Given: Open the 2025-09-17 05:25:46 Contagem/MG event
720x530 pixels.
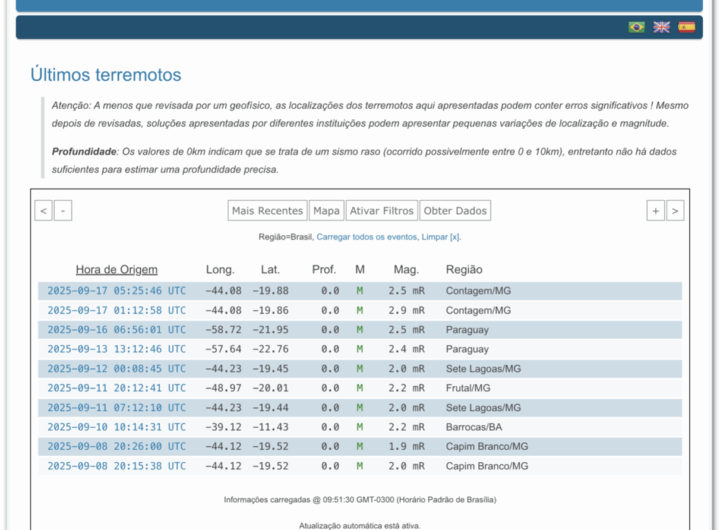Looking at the screenshot, I should click(116, 291).
